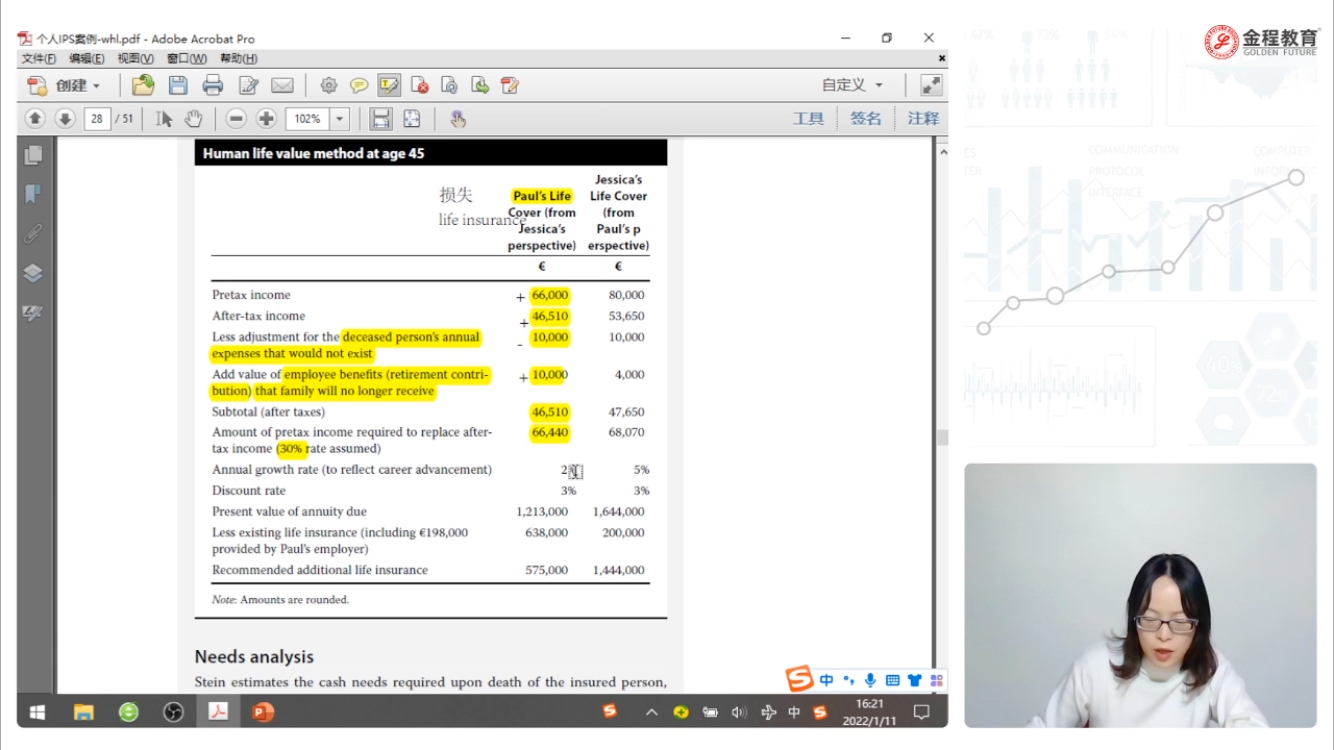This screenshot has width=1334, height=750.
Task: Open the 注释 pane
Action: point(923,119)
